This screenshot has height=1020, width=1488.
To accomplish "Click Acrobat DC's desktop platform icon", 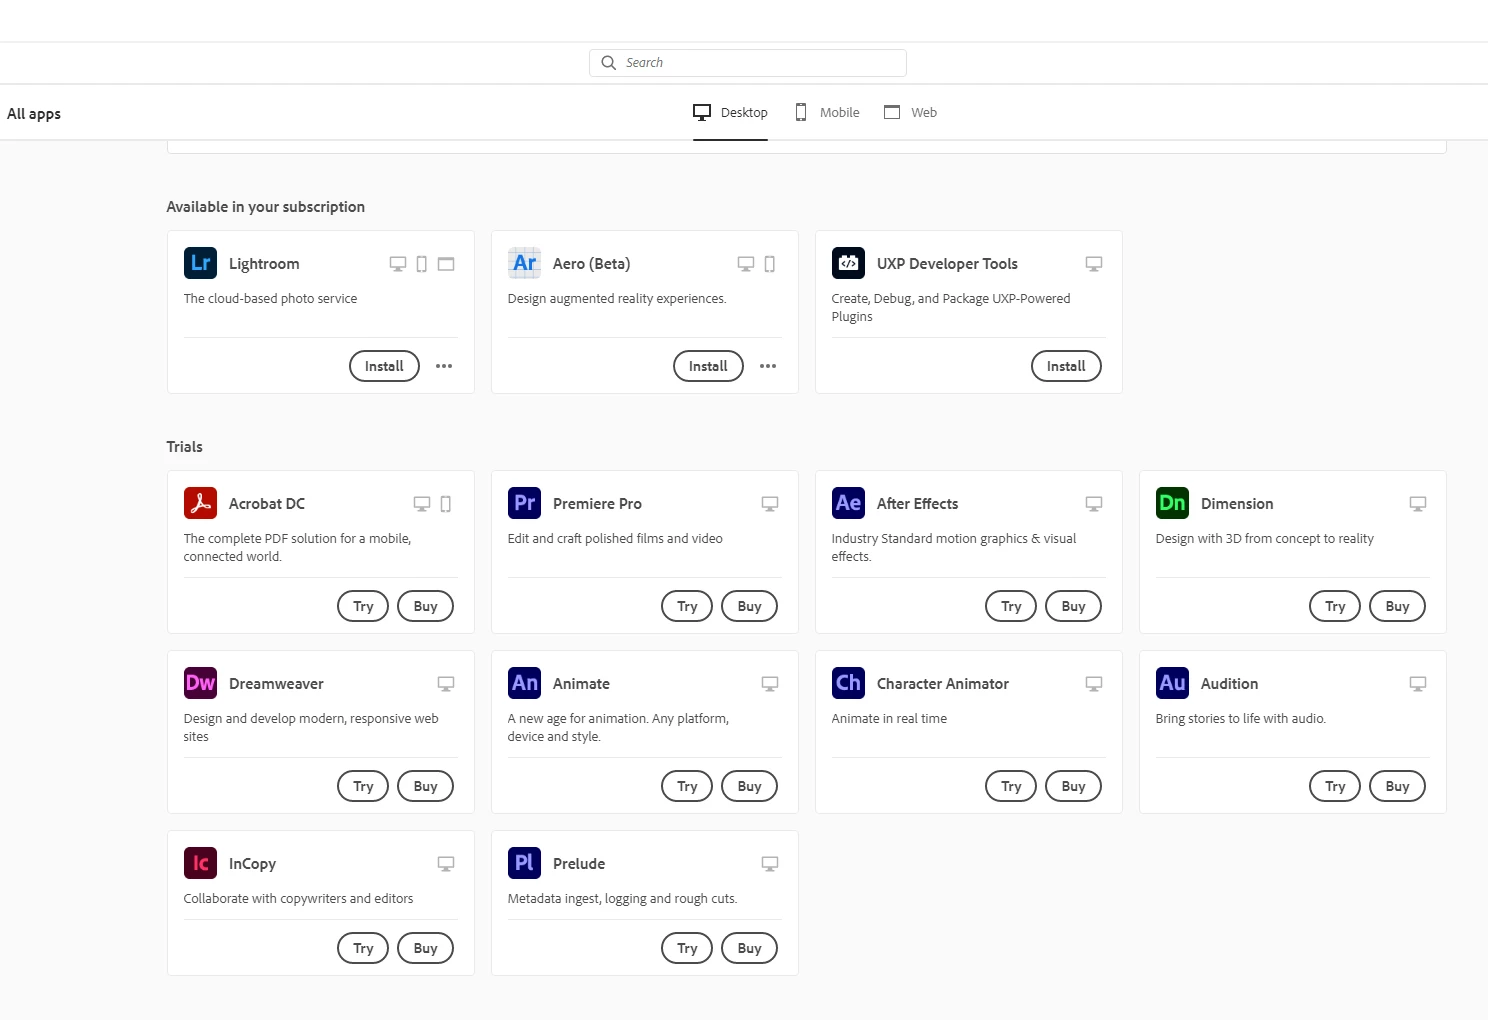I will 422,504.
